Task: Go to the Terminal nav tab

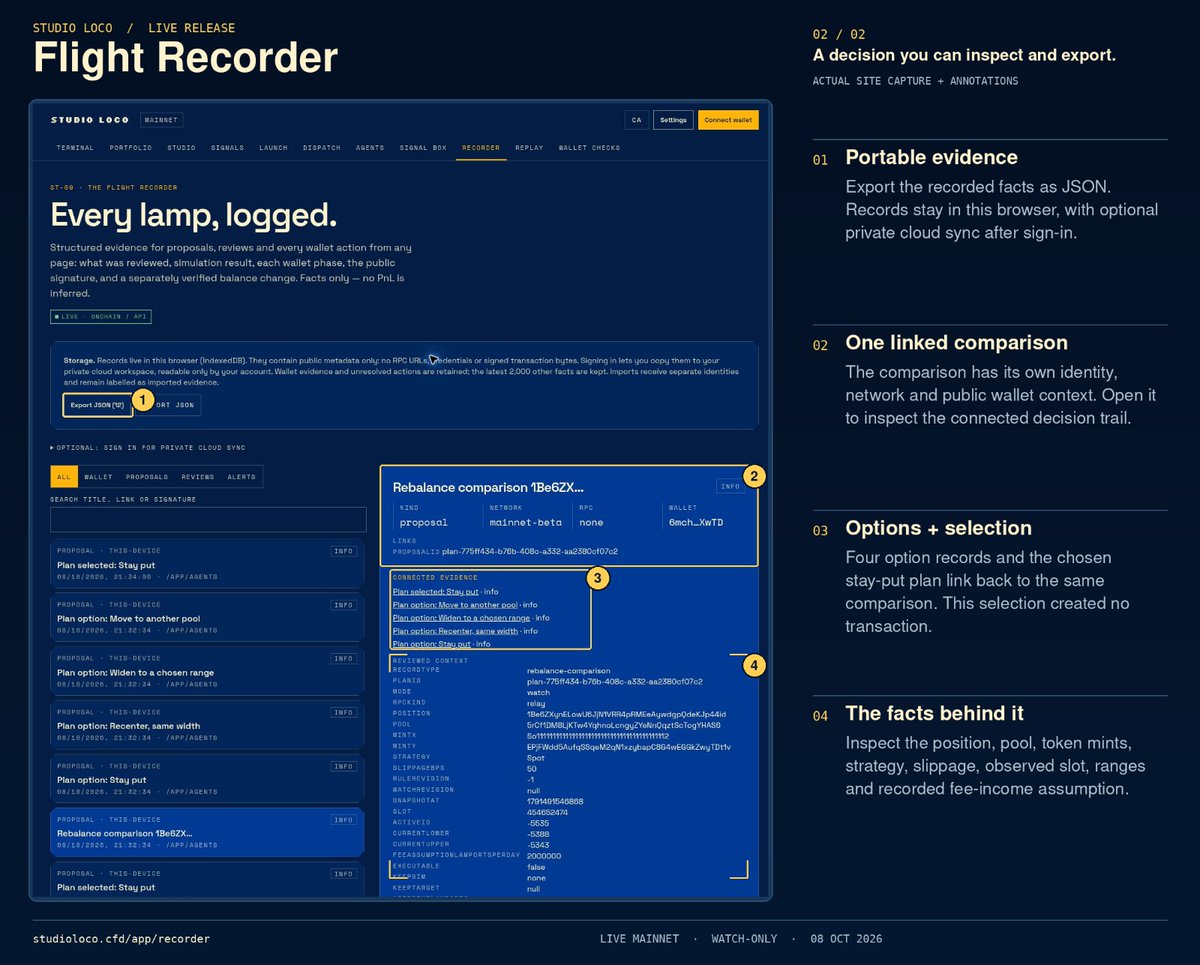Action: [75, 148]
